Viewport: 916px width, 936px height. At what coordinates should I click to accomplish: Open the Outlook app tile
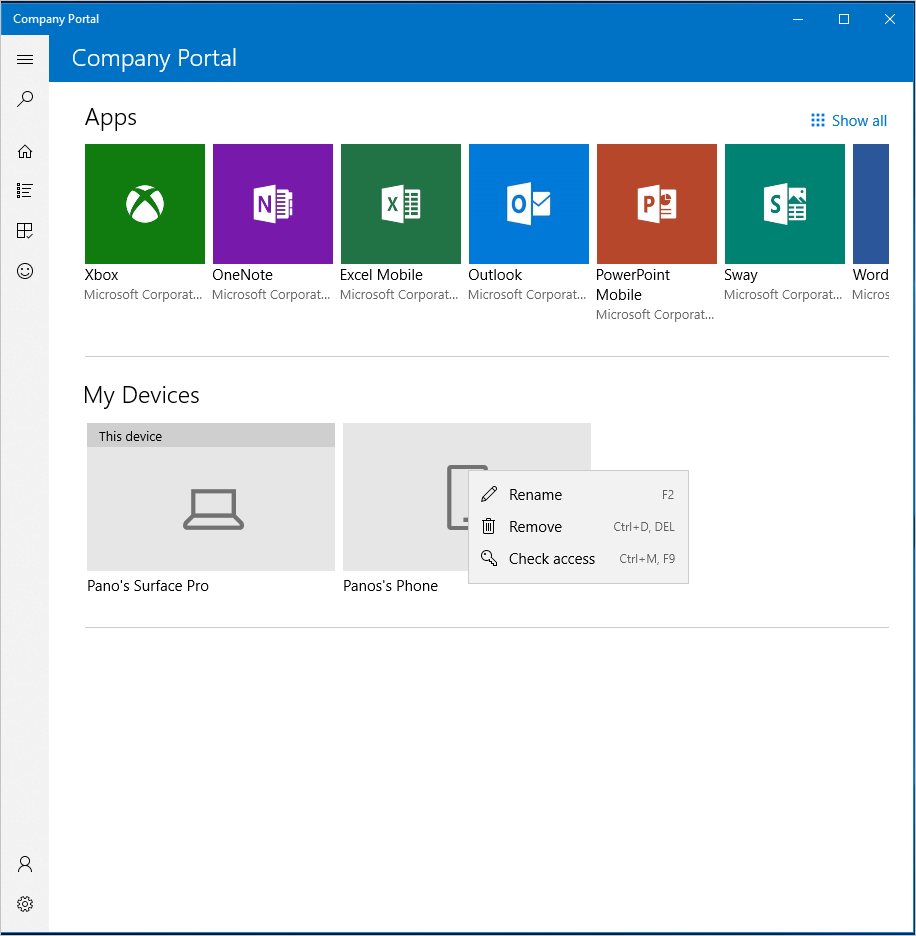(528, 204)
